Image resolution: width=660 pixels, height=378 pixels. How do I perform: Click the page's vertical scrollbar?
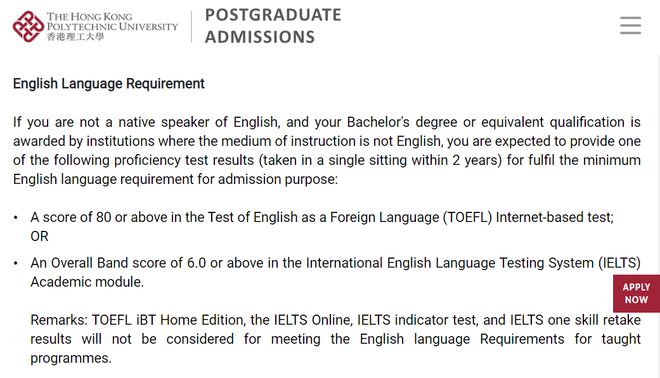tap(658, 215)
